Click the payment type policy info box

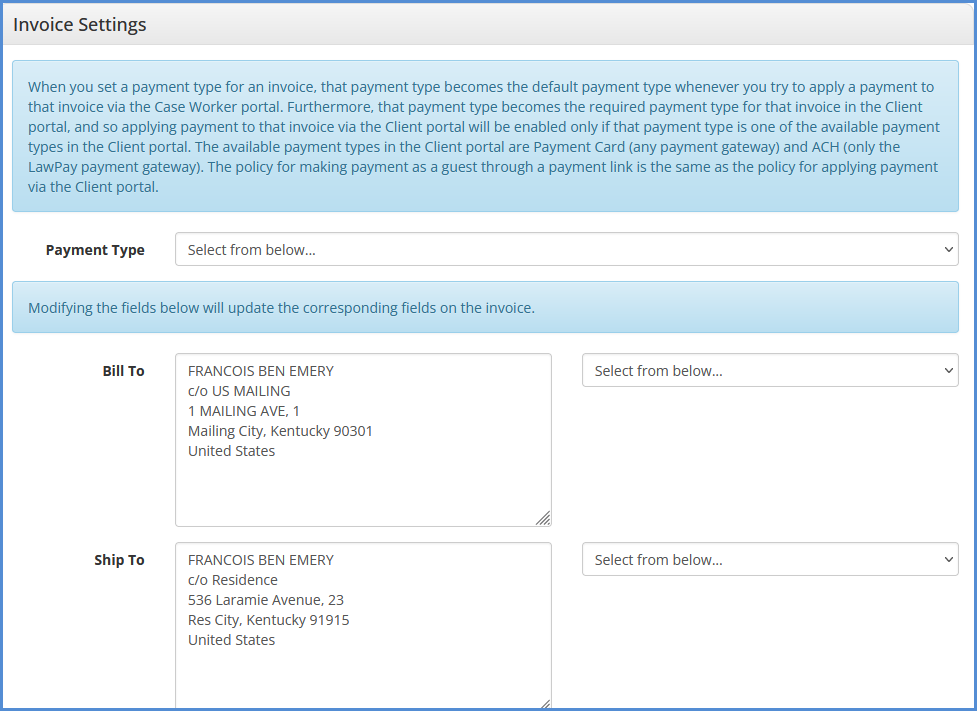(x=485, y=137)
